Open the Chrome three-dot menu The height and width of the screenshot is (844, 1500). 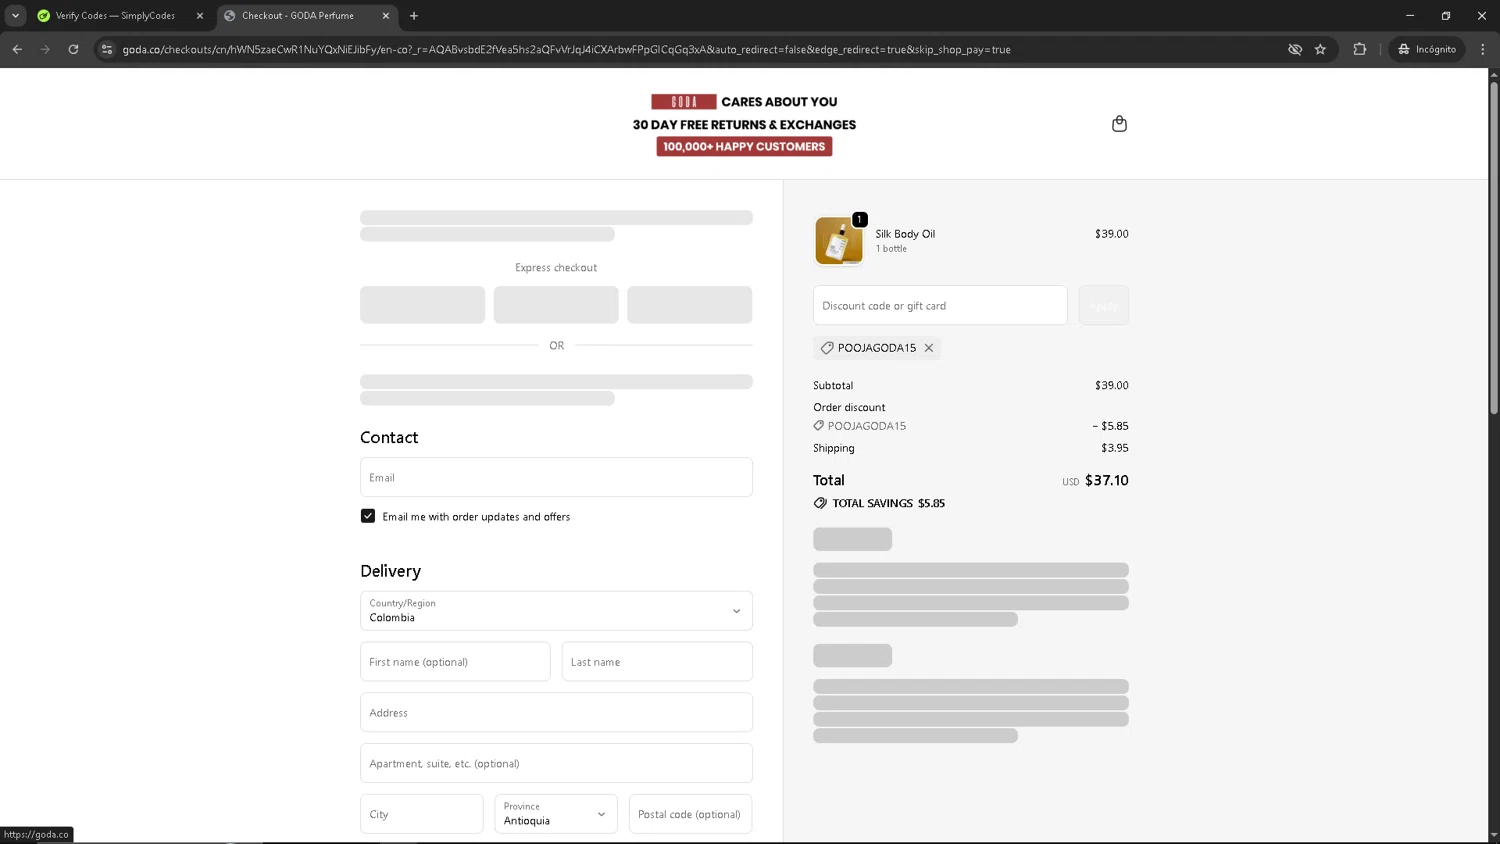click(1483, 49)
